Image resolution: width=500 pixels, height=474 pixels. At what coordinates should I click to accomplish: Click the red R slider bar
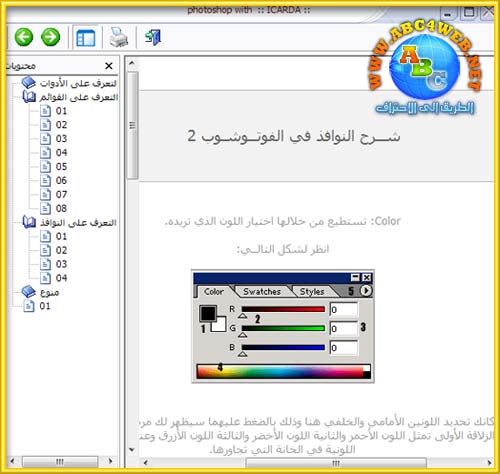tap(283, 309)
